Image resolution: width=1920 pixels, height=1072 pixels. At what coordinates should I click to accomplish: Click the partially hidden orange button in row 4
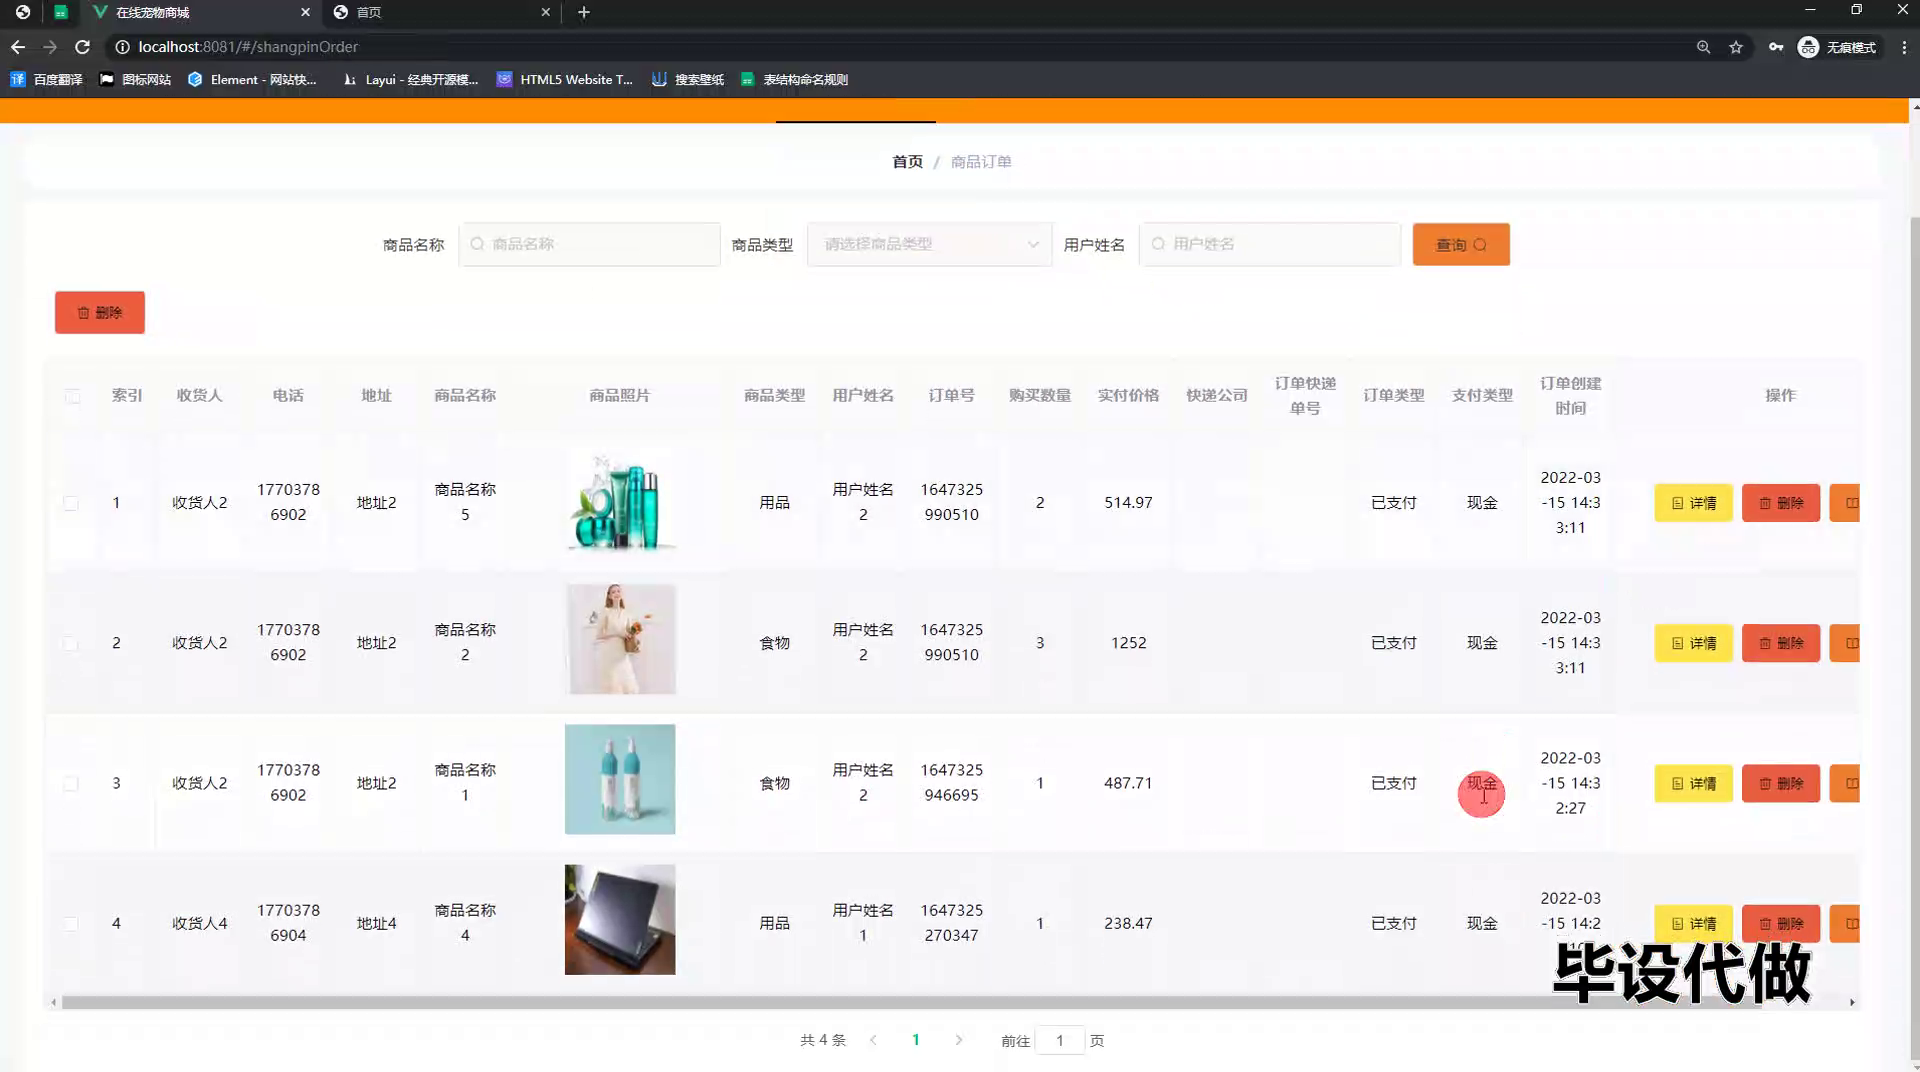pyautogui.click(x=1845, y=923)
